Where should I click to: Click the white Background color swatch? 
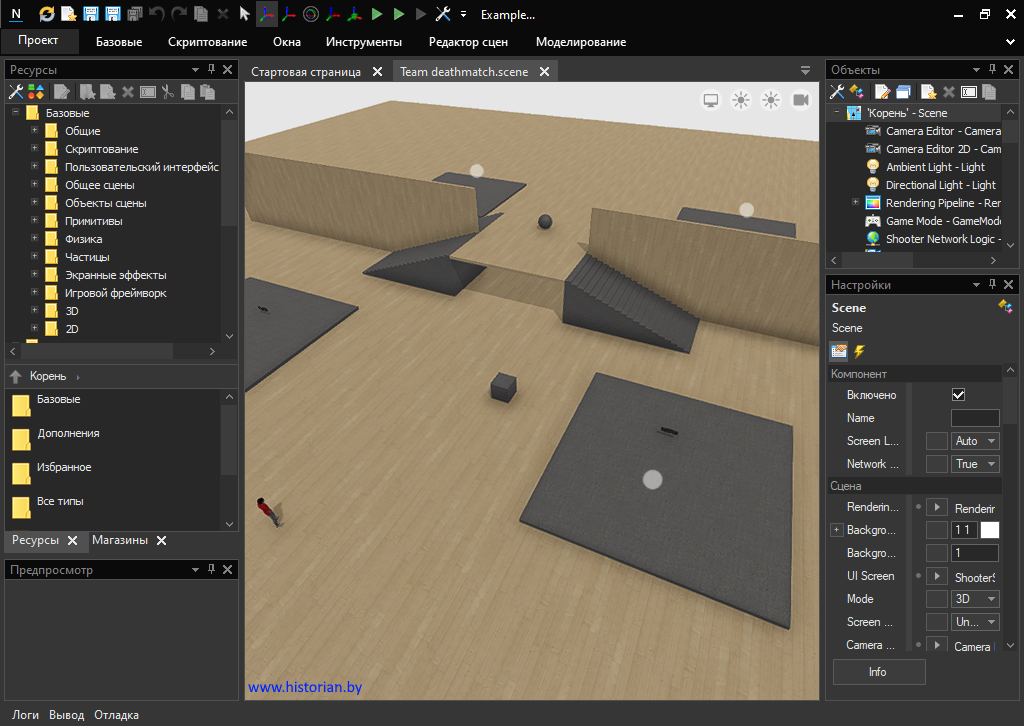click(990, 530)
